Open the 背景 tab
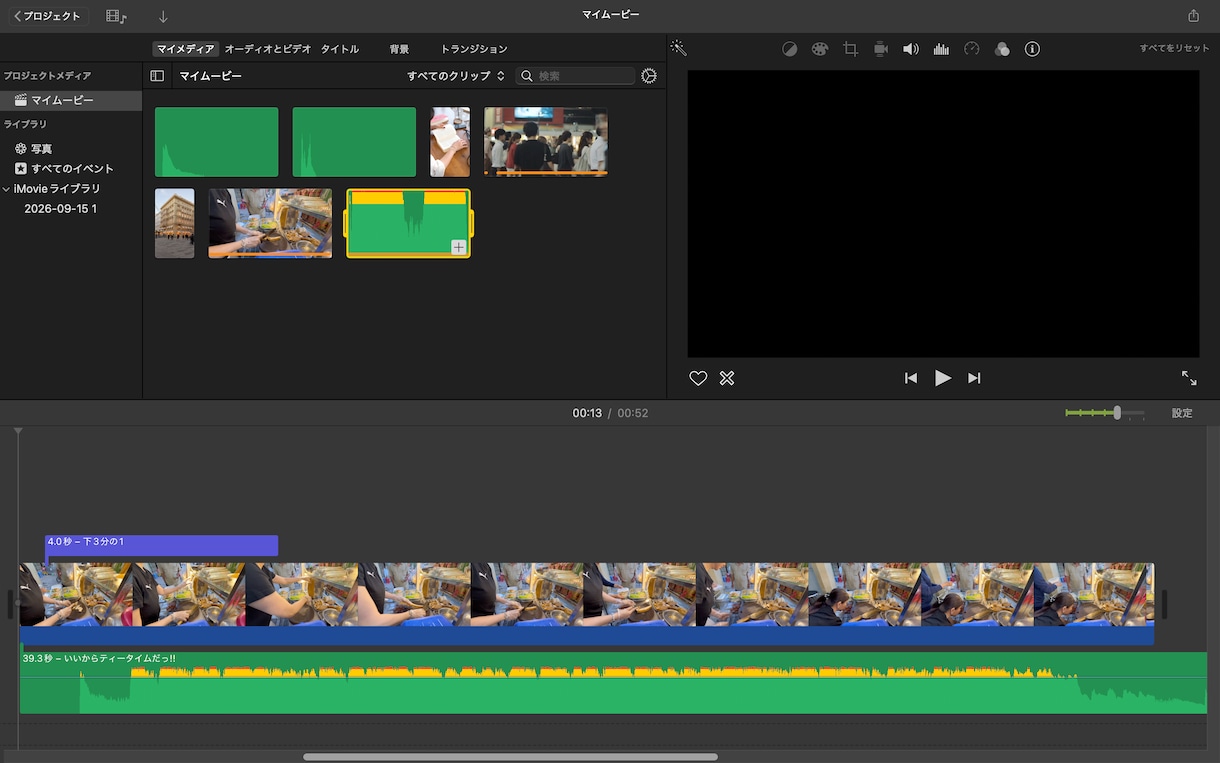The image size is (1220, 763). pos(399,49)
